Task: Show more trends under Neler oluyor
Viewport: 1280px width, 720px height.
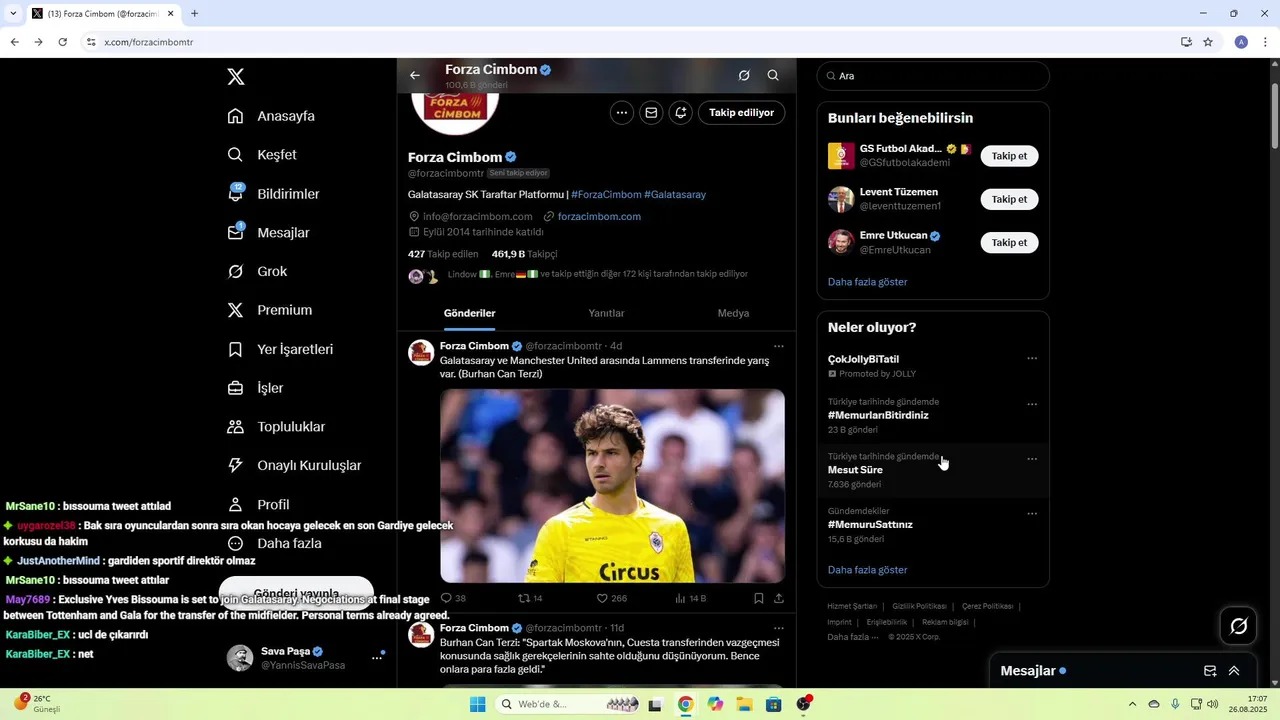Action: tap(867, 570)
